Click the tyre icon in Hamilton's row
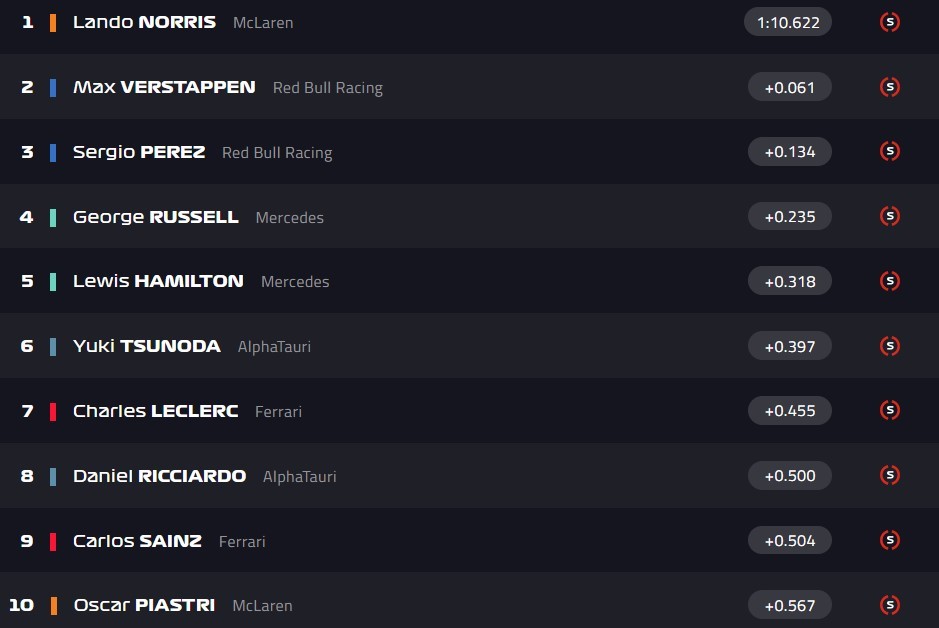The image size is (939, 628). (x=889, y=281)
